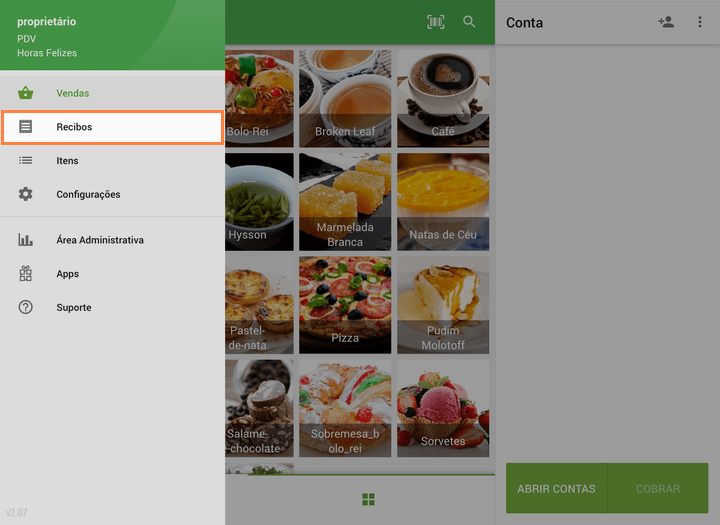Open Suporte menu entry
720x525 pixels.
pyautogui.click(x=112, y=307)
